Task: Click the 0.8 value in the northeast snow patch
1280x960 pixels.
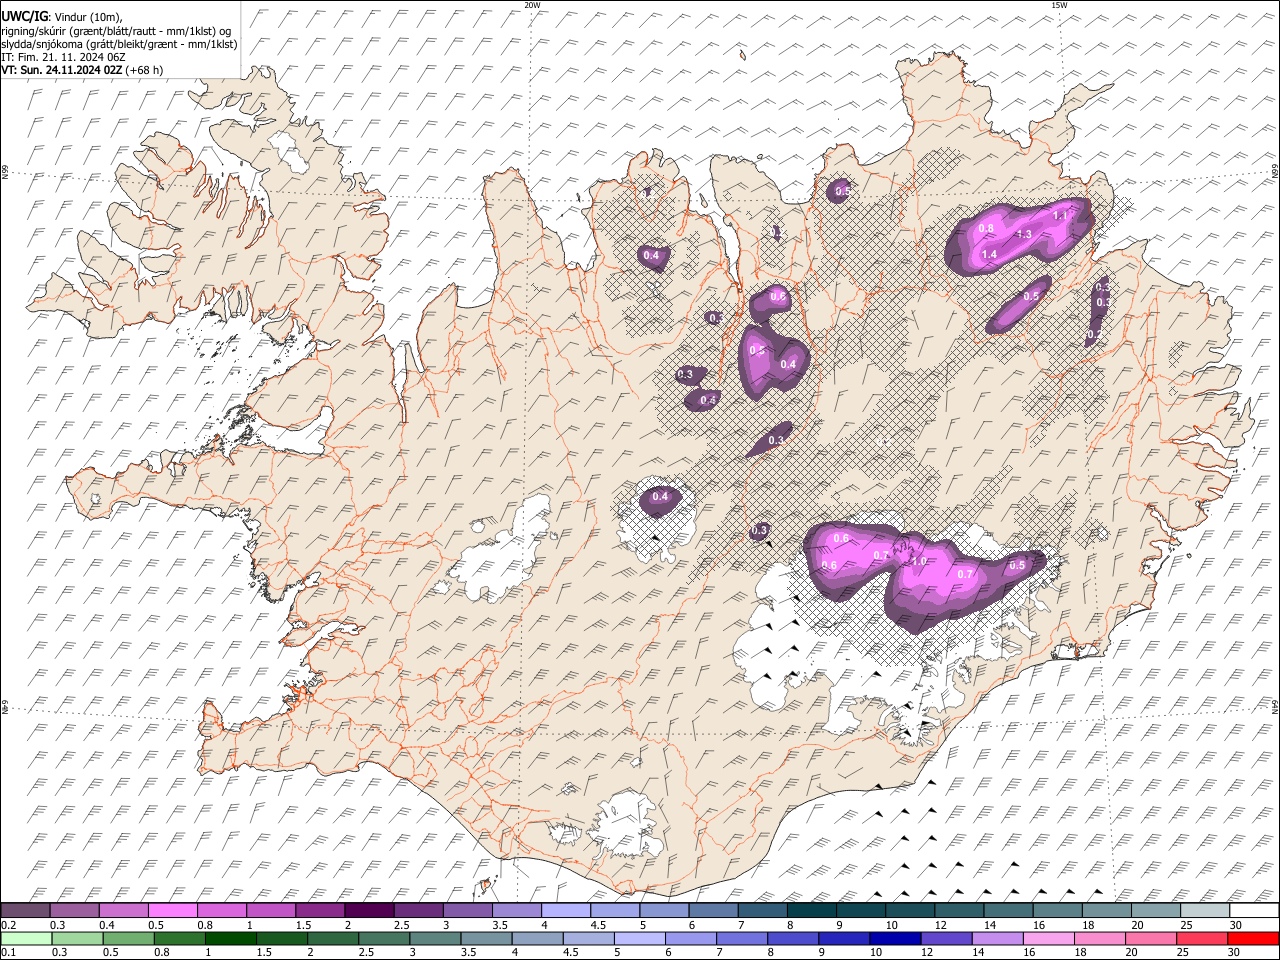Action: (x=986, y=229)
